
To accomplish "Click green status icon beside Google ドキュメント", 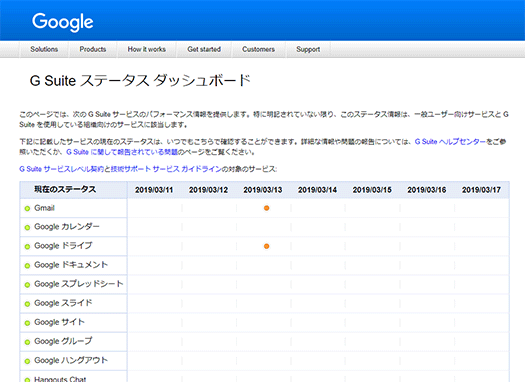I will (x=27, y=266).
